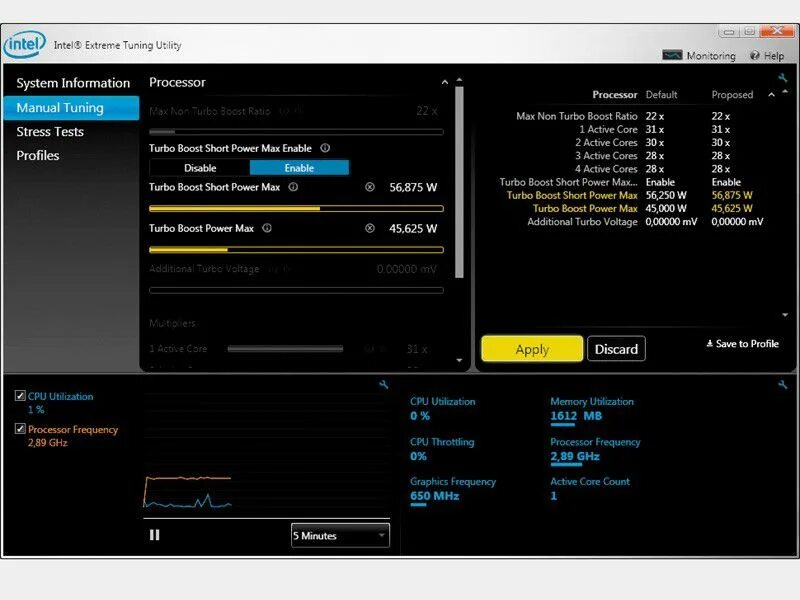800x600 pixels.
Task: Select Manual Tuning section
Action: click(x=71, y=108)
